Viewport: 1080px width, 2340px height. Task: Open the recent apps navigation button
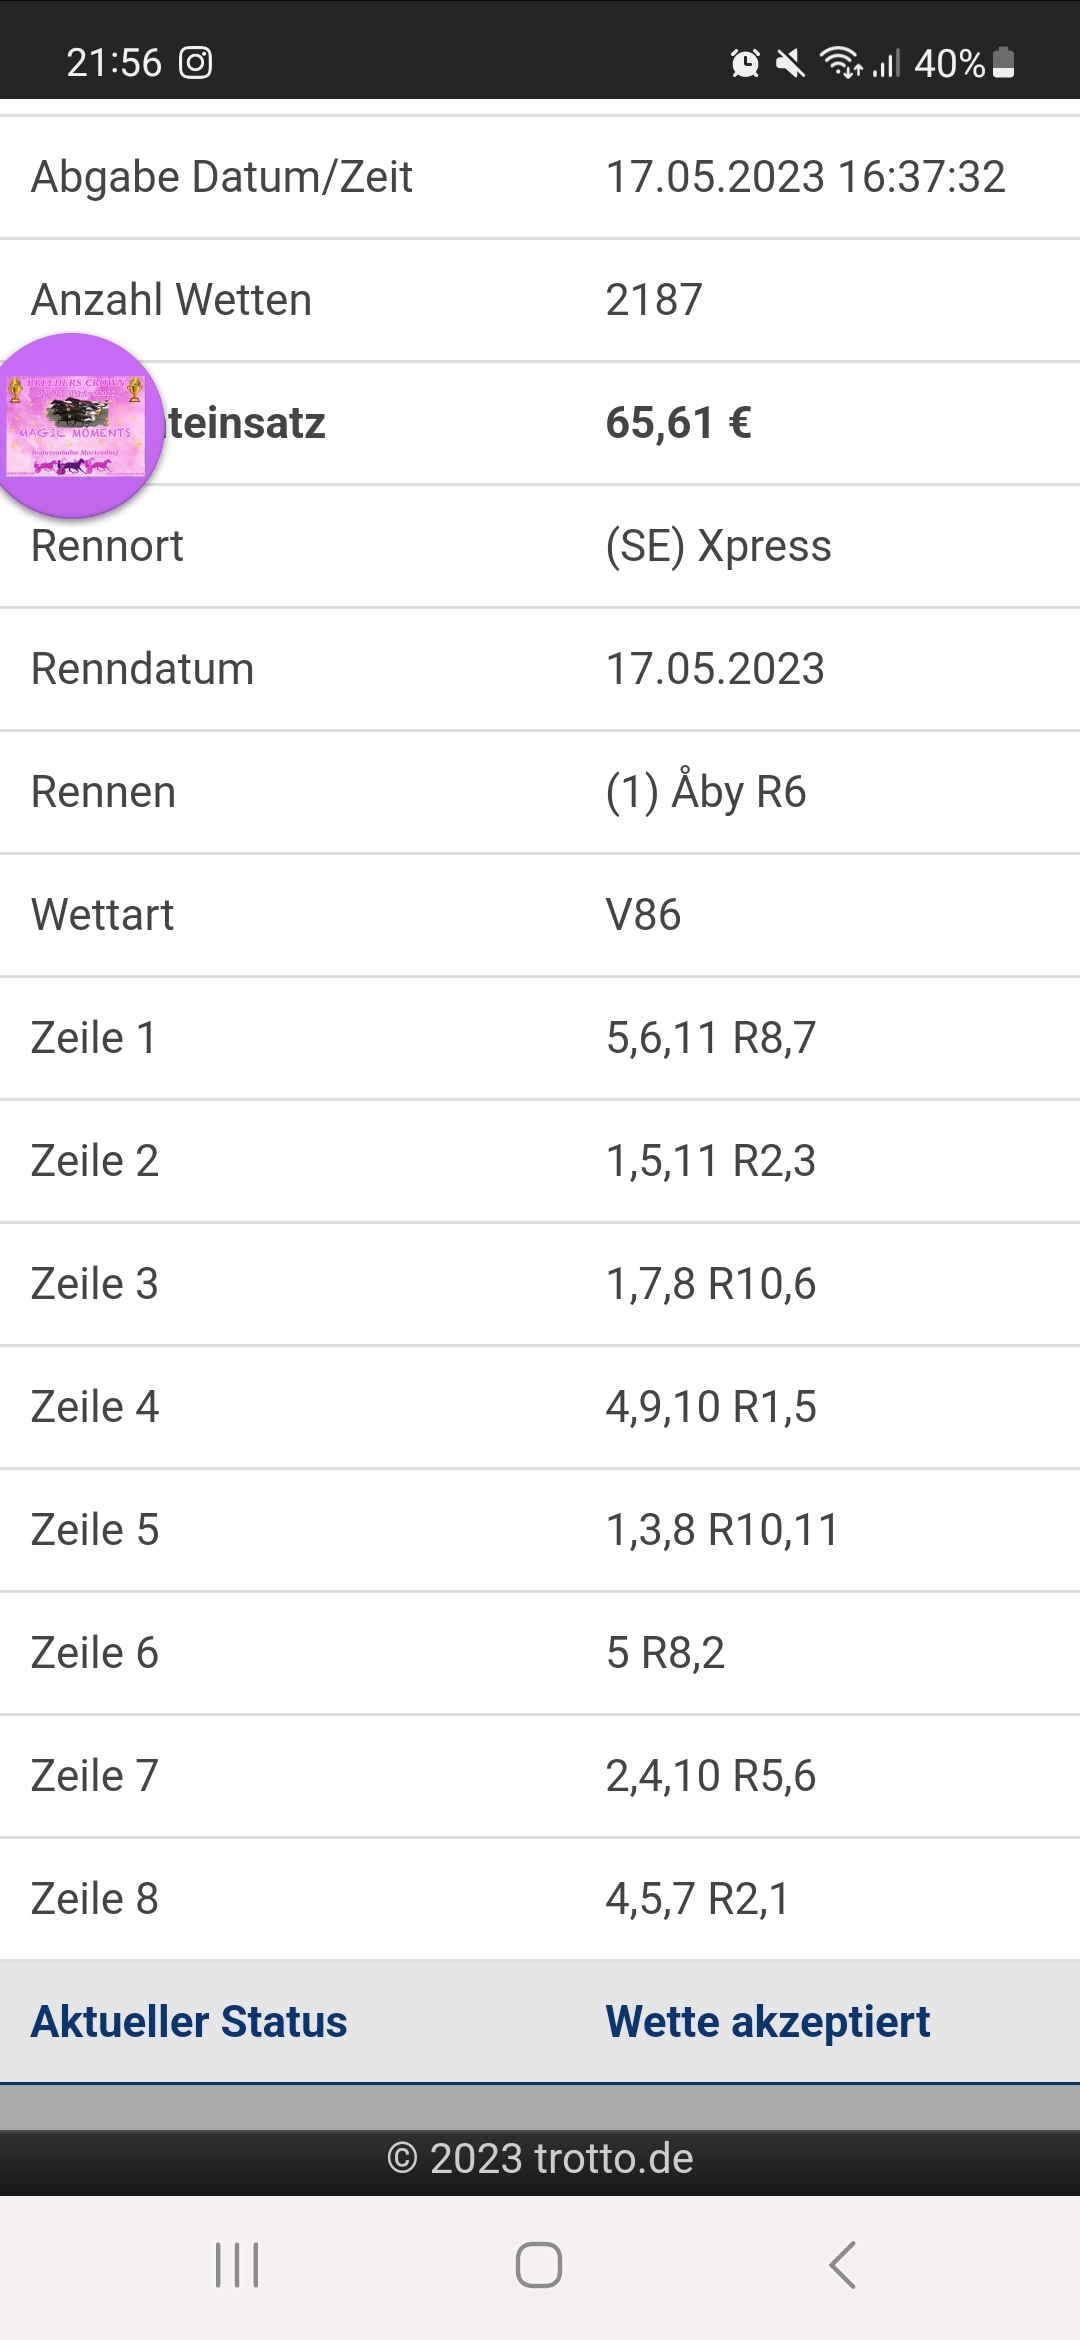(x=237, y=2265)
